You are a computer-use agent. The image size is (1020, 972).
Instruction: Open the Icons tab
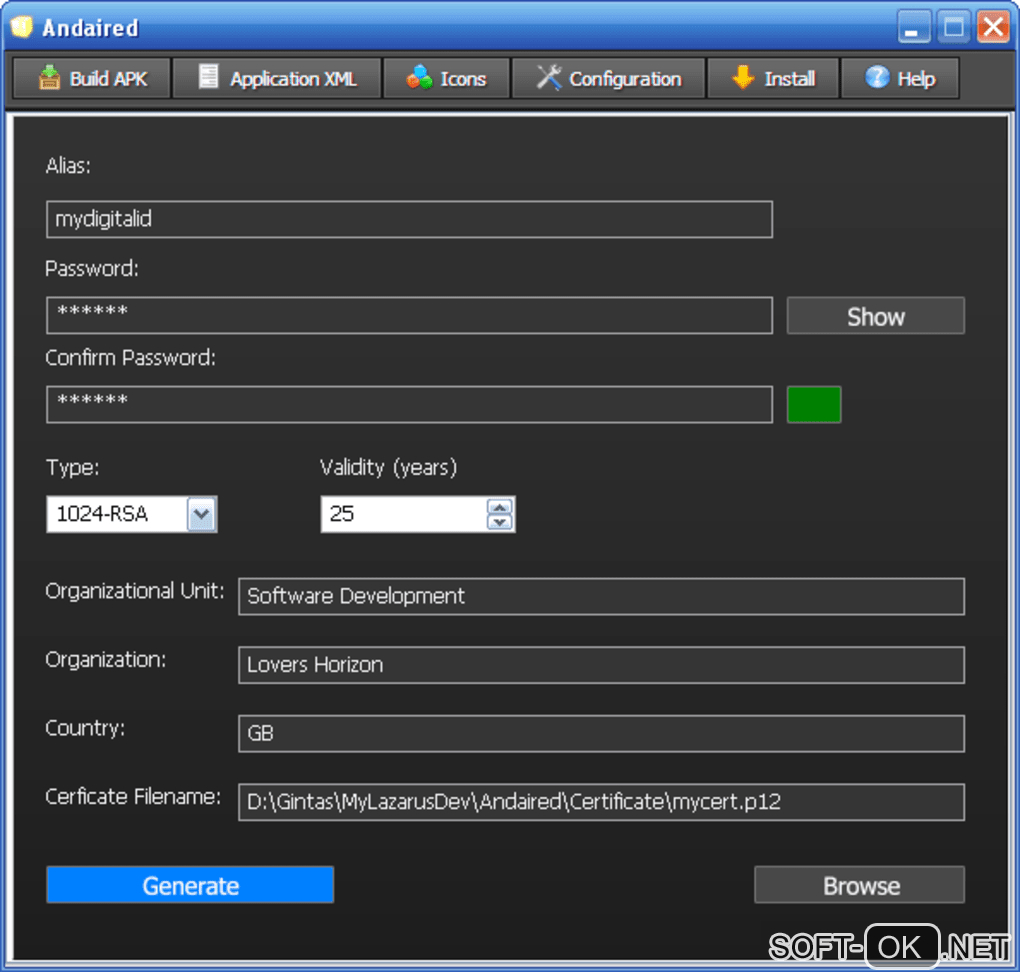point(446,79)
